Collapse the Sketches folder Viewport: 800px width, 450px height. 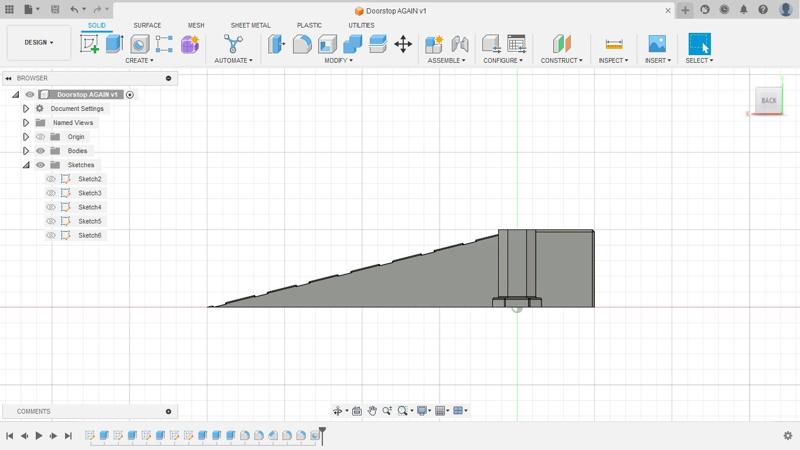[x=26, y=165]
